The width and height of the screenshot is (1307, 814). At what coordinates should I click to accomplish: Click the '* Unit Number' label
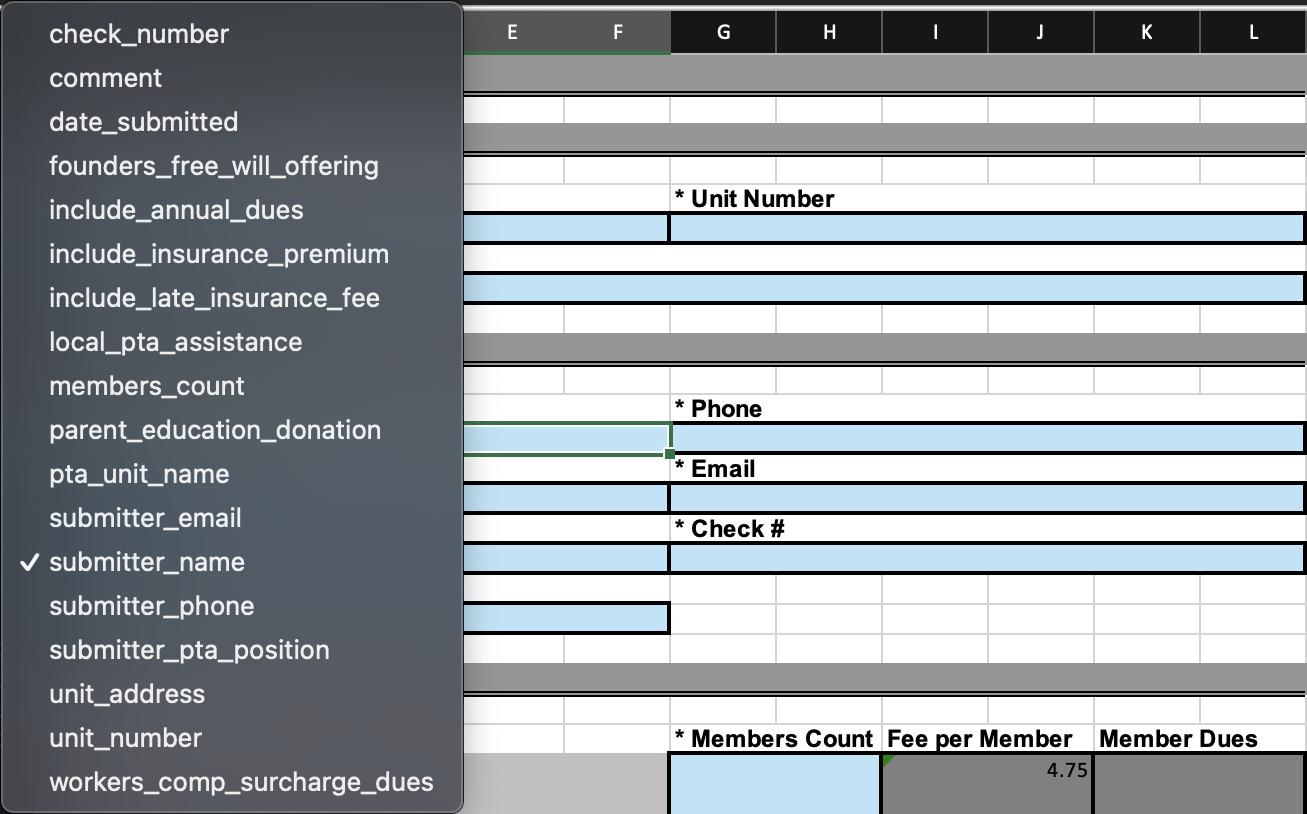[754, 199]
